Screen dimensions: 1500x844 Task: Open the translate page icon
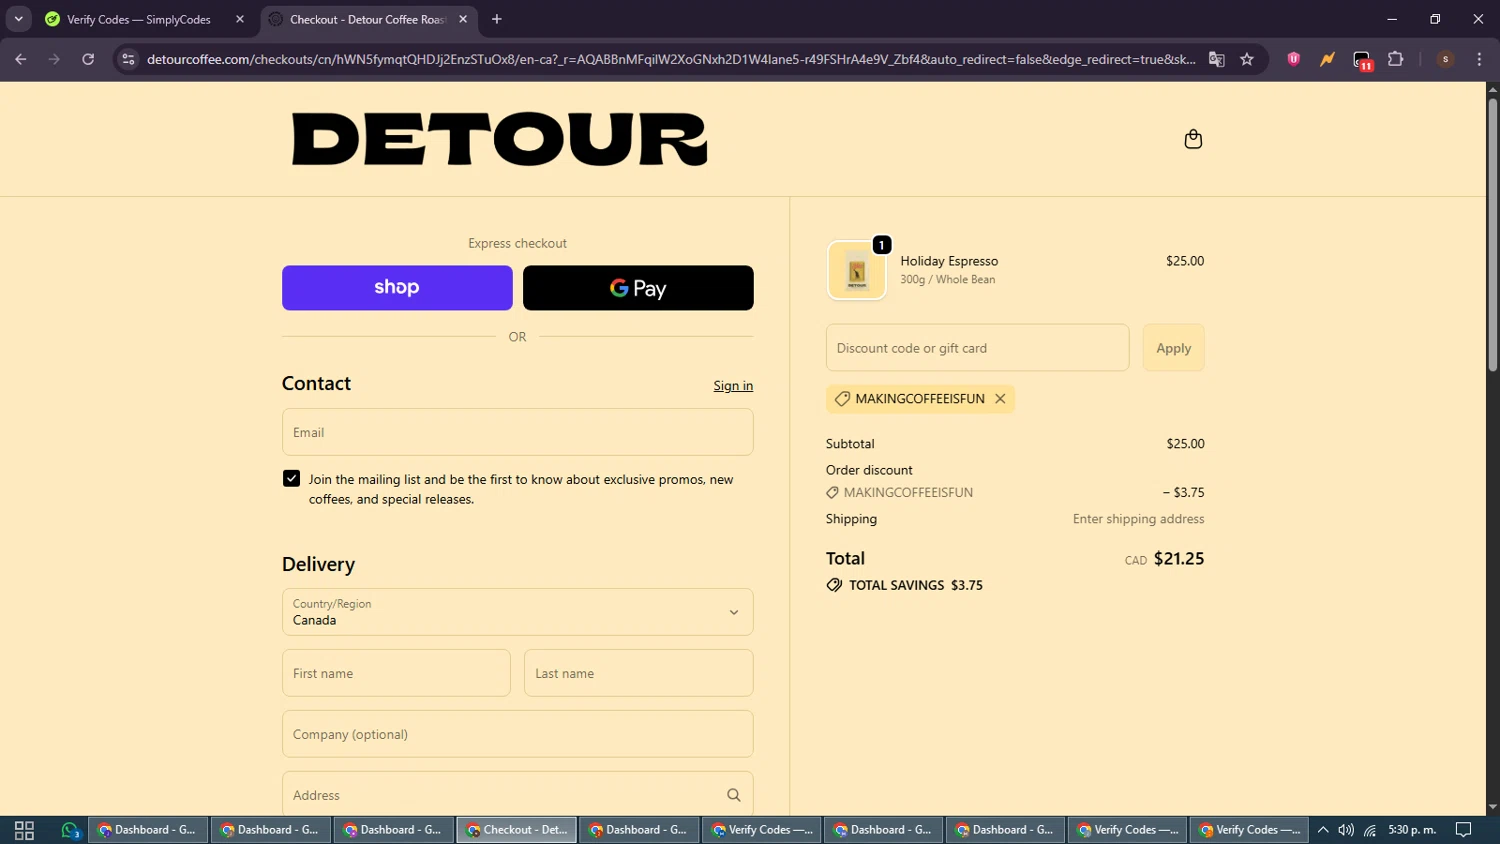coord(1217,59)
